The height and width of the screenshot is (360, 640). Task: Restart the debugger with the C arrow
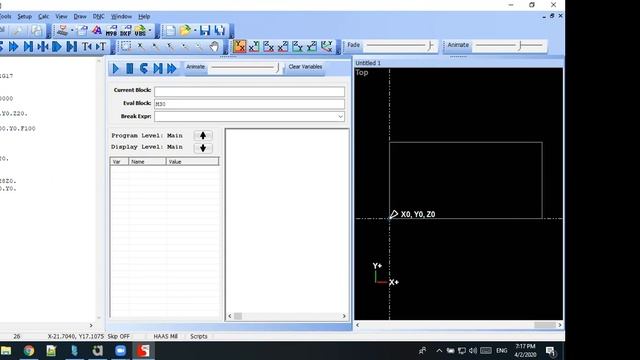point(144,68)
